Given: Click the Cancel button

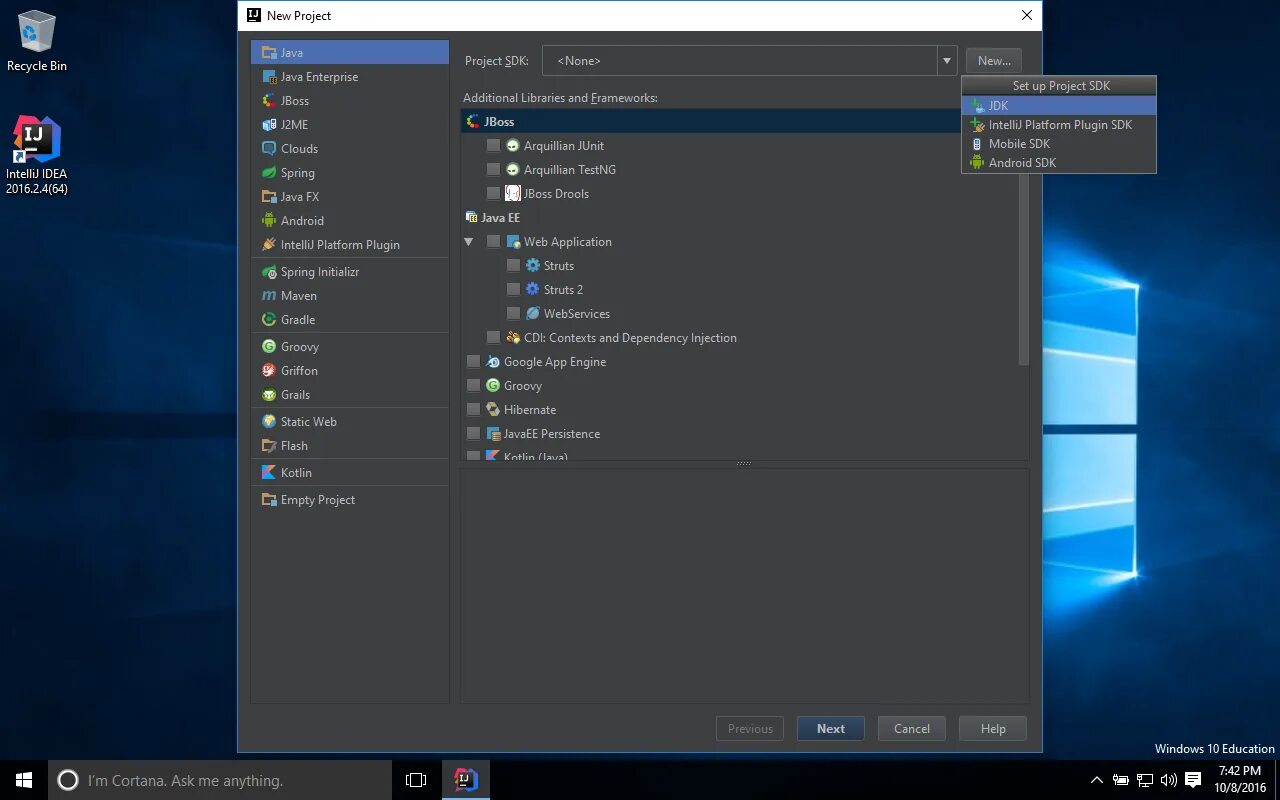Looking at the screenshot, I should coord(912,729).
